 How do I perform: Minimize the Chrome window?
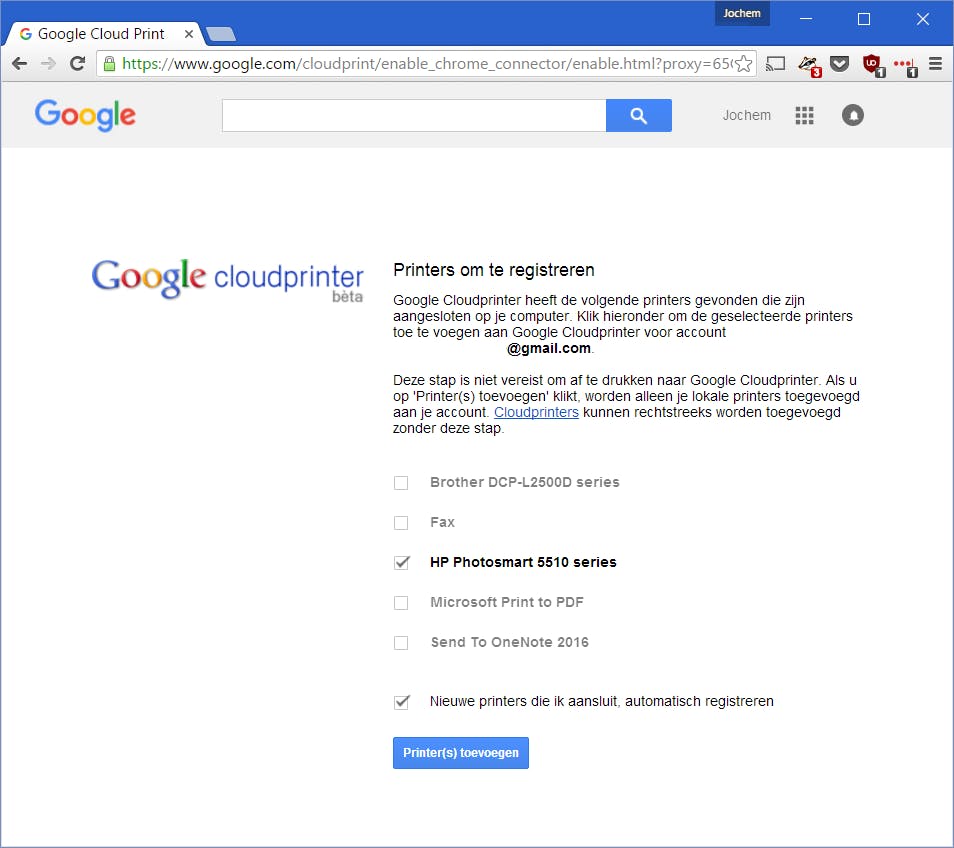[x=806, y=19]
